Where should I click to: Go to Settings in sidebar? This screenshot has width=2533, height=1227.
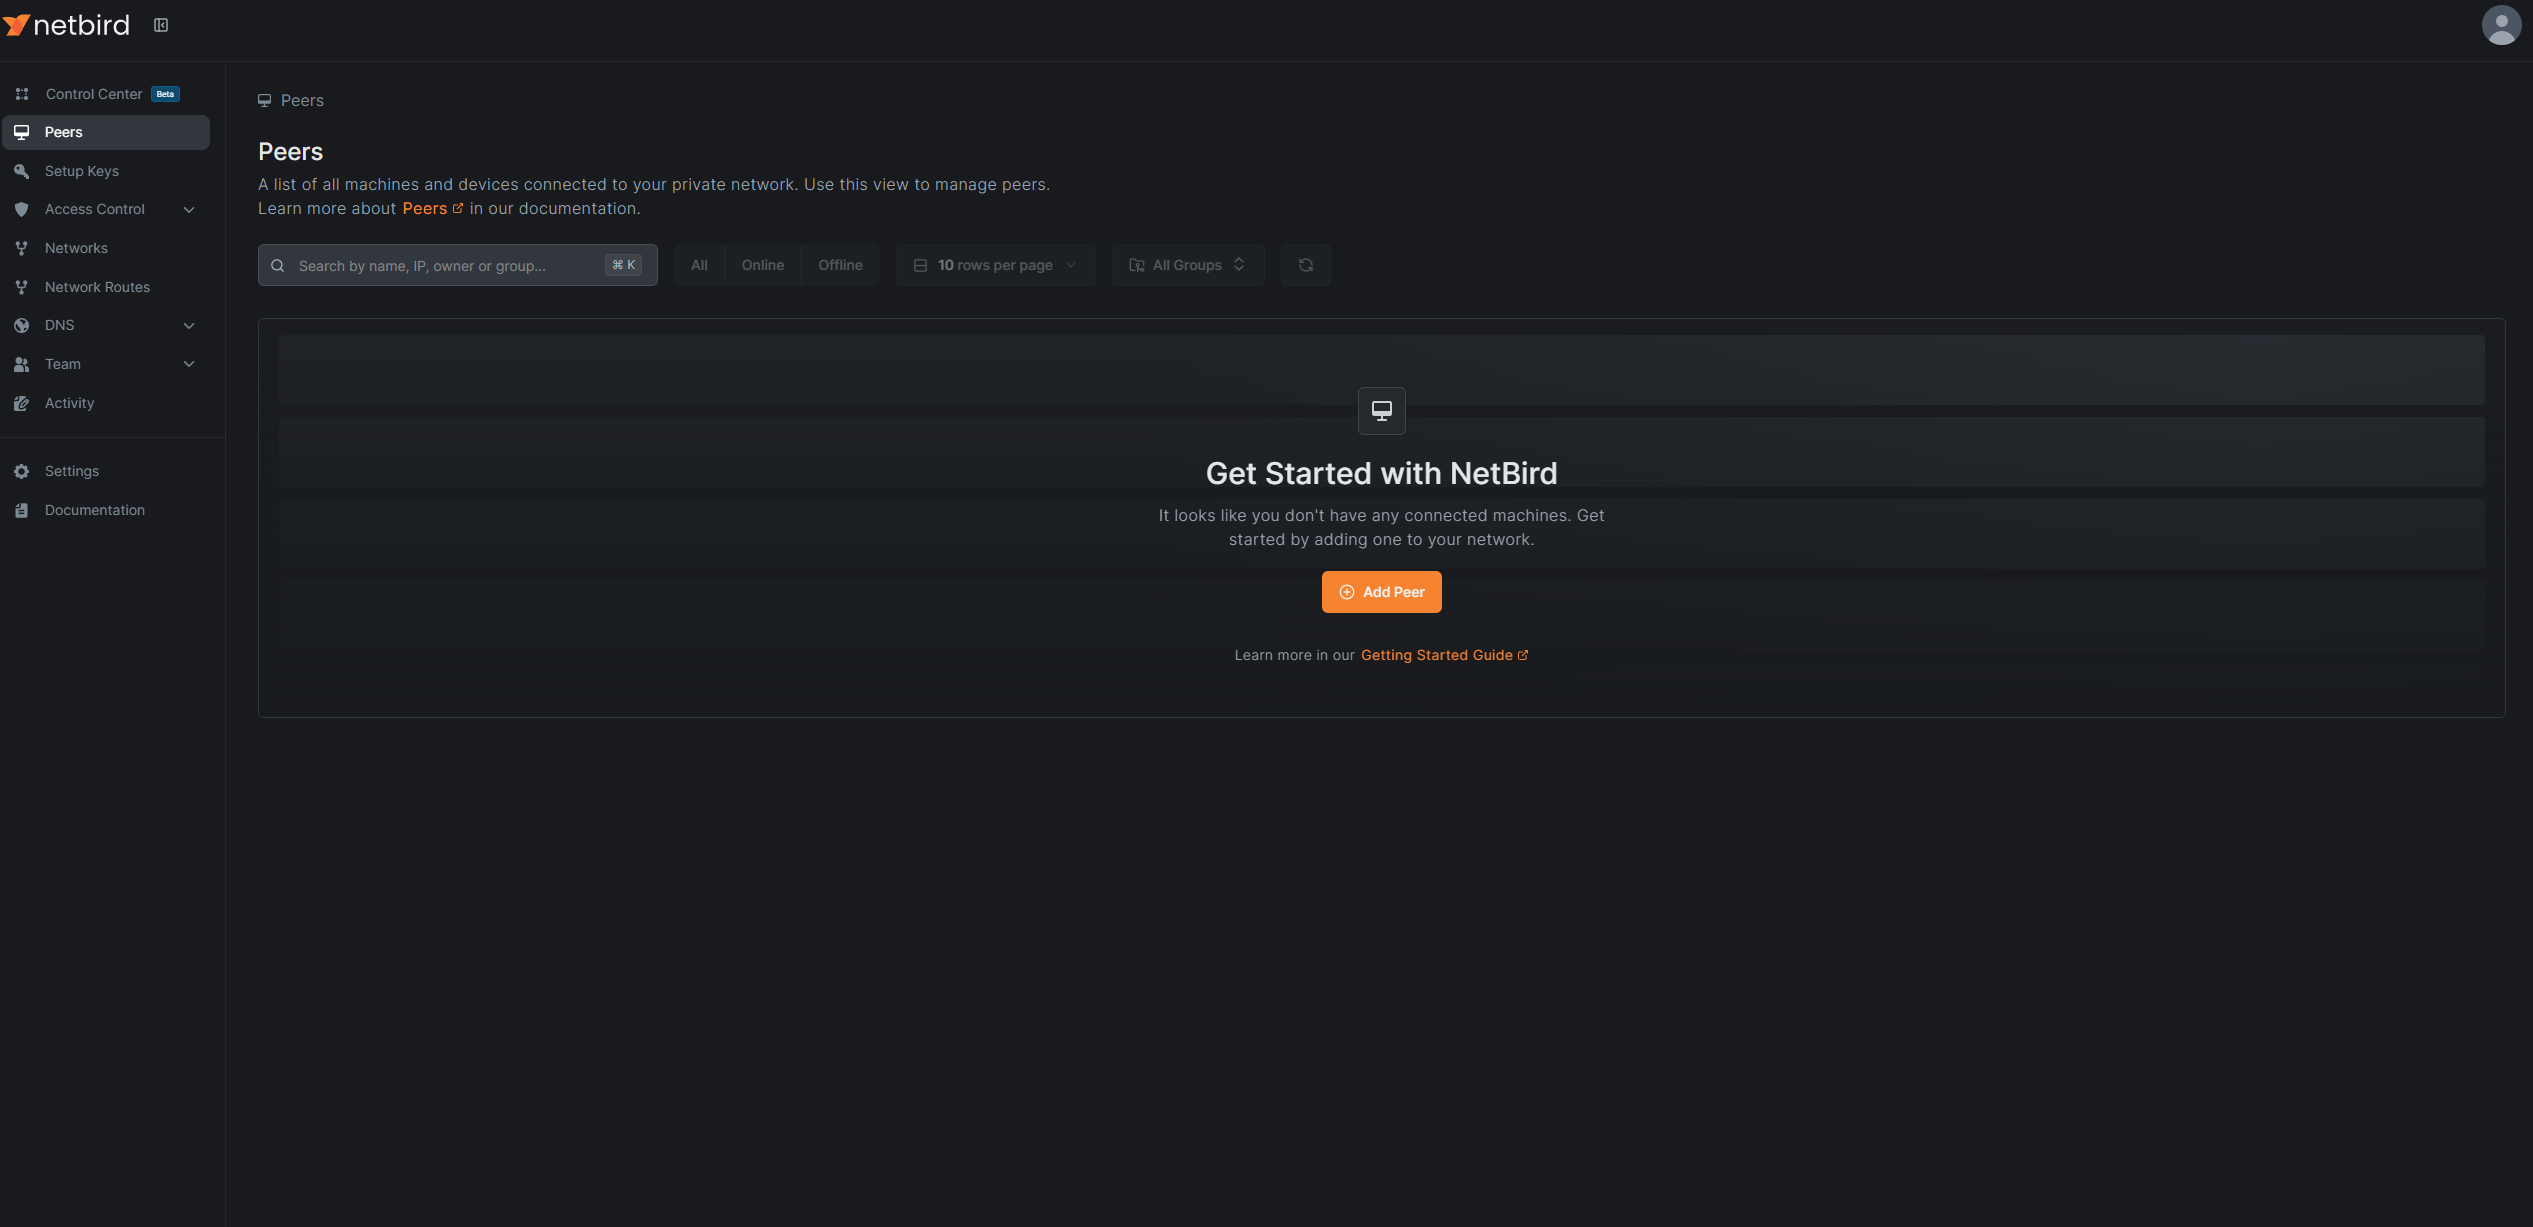tap(72, 471)
